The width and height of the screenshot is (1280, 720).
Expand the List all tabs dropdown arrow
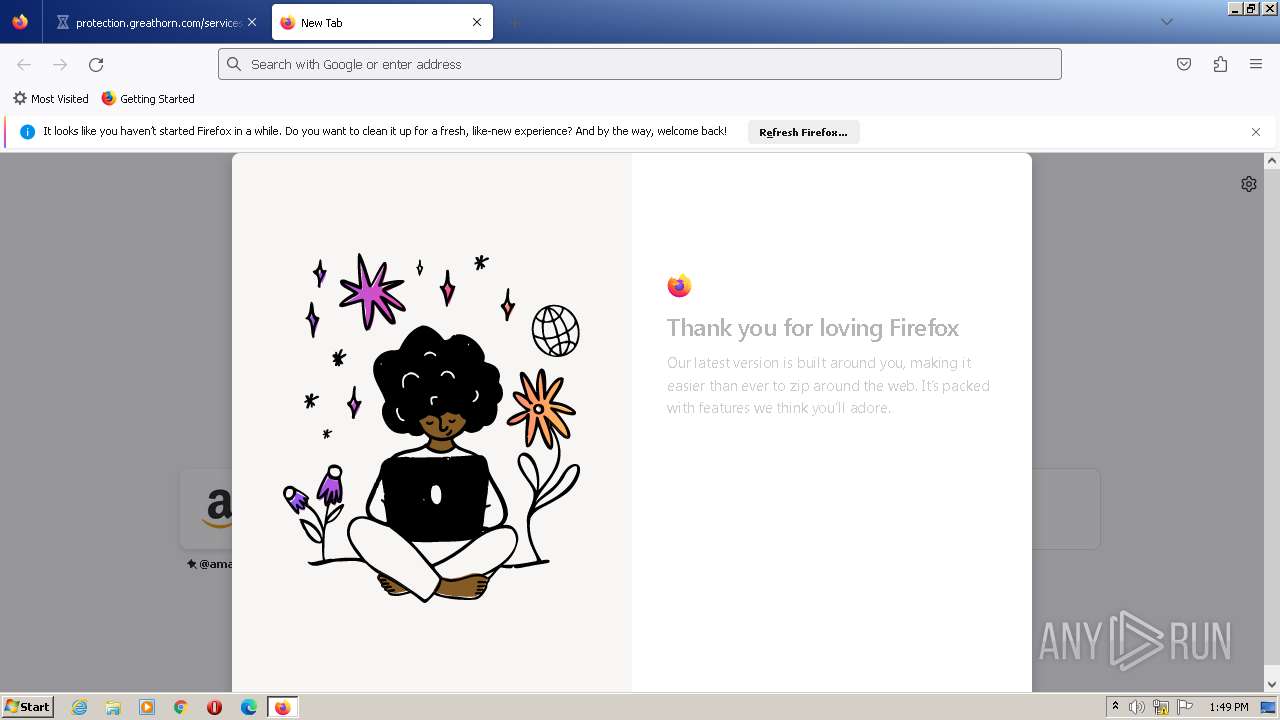pos(1166,22)
